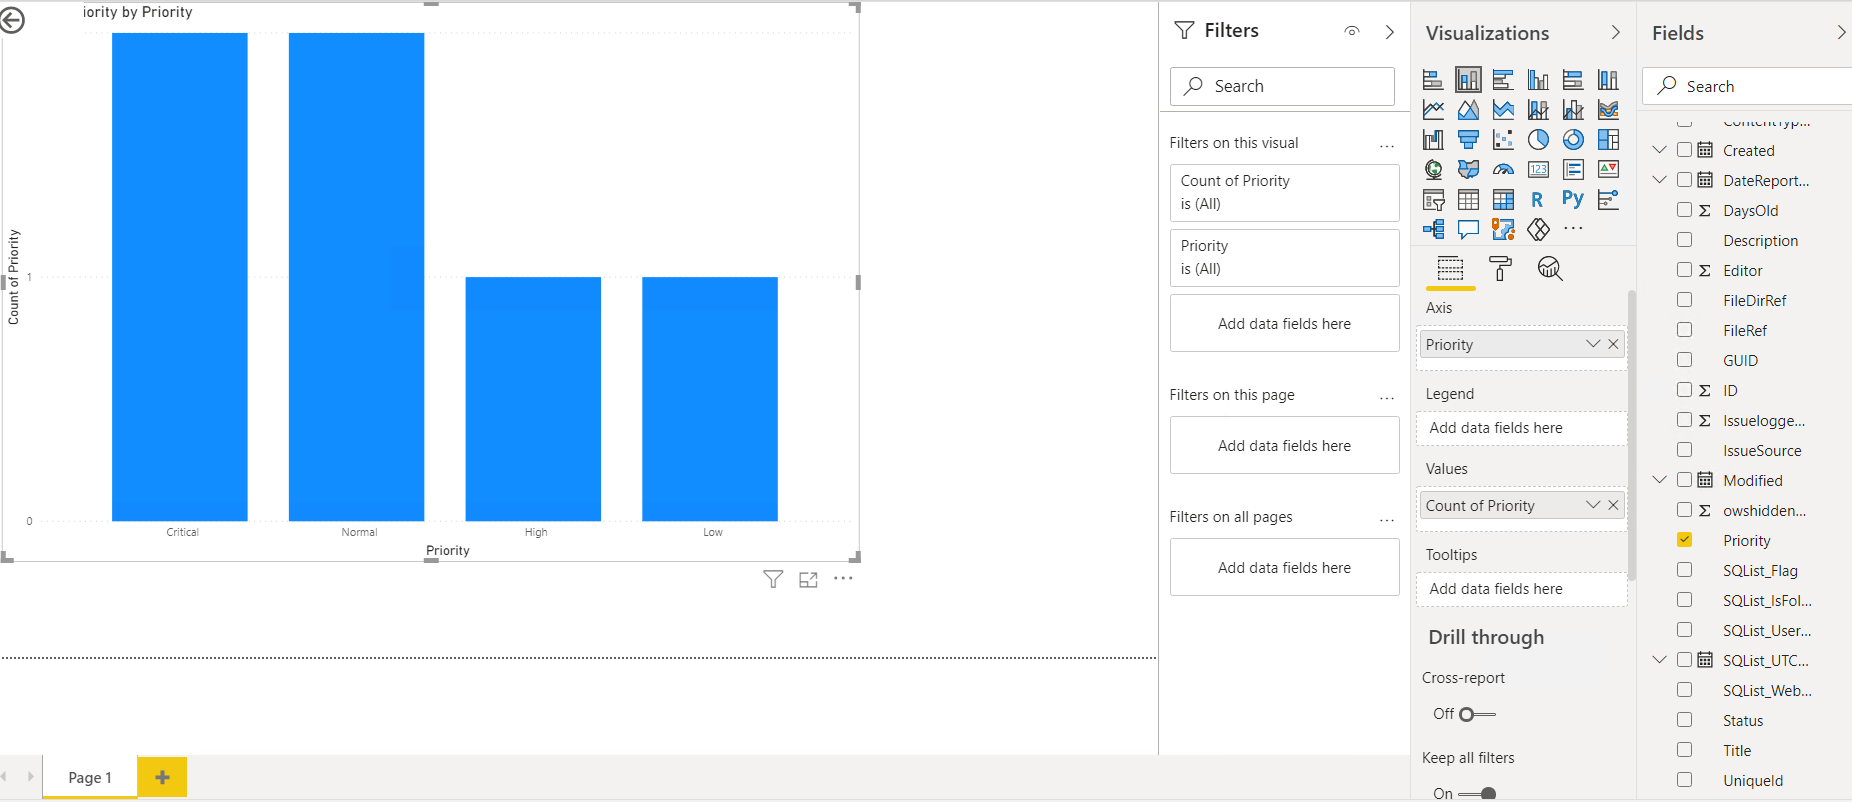The image size is (1852, 802).
Task: Choose the gauge visualization icon
Action: [1503, 170]
